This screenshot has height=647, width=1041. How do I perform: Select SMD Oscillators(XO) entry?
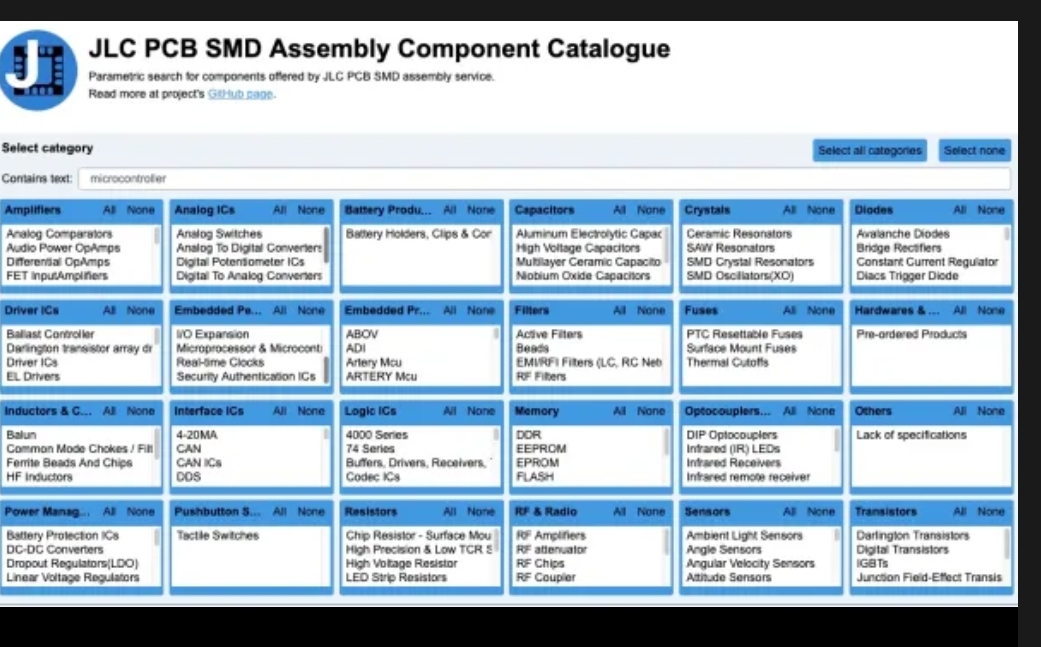pyautogui.click(x=740, y=275)
